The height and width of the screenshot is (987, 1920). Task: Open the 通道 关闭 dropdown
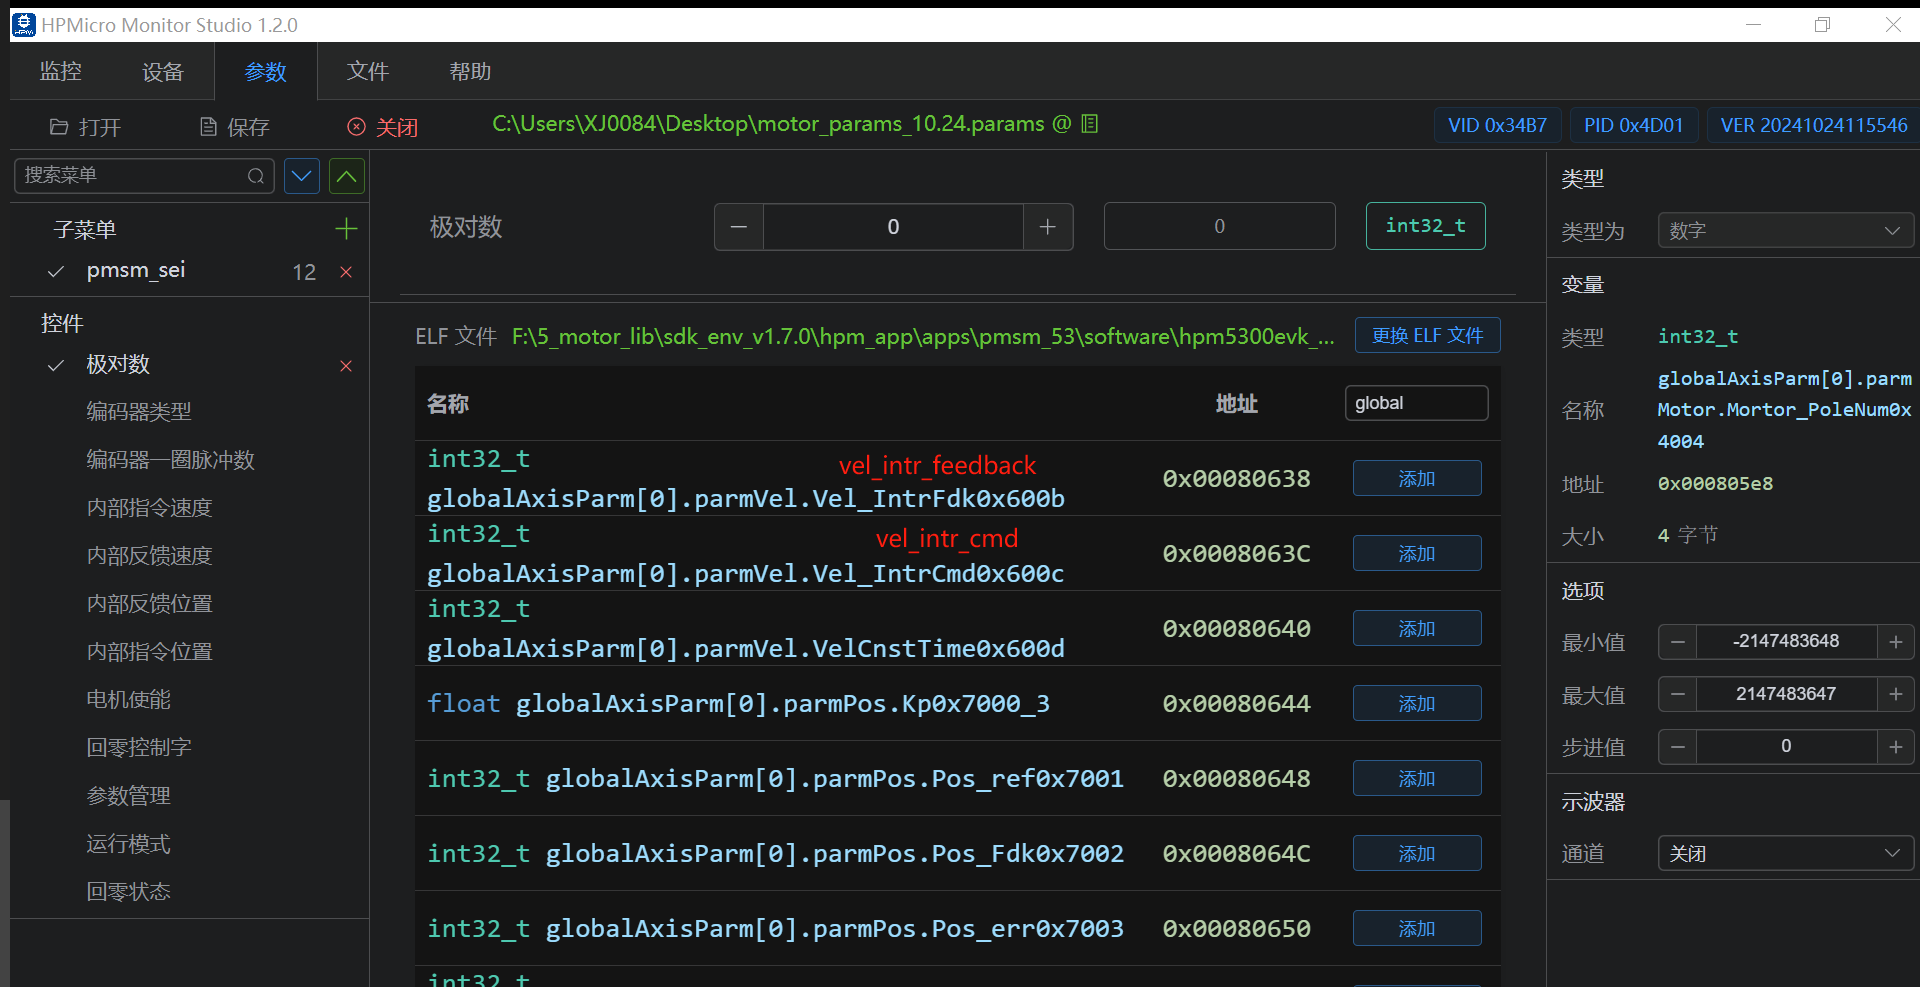1785,853
